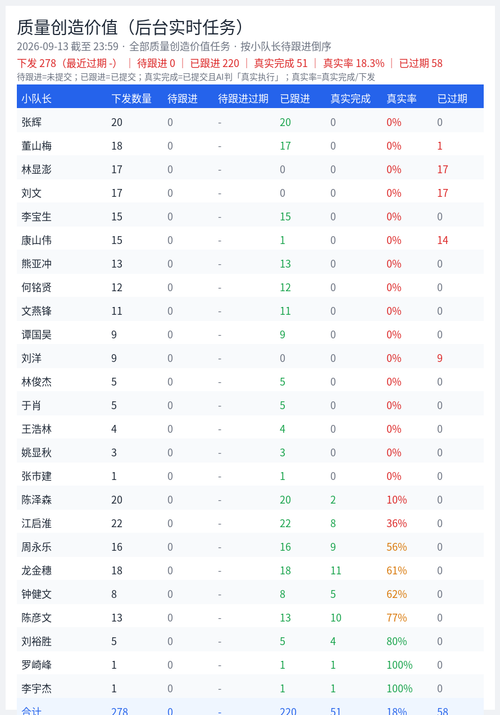500x715 pixels.
Task: Click the 已跟进 column header
Action: tap(295, 98)
